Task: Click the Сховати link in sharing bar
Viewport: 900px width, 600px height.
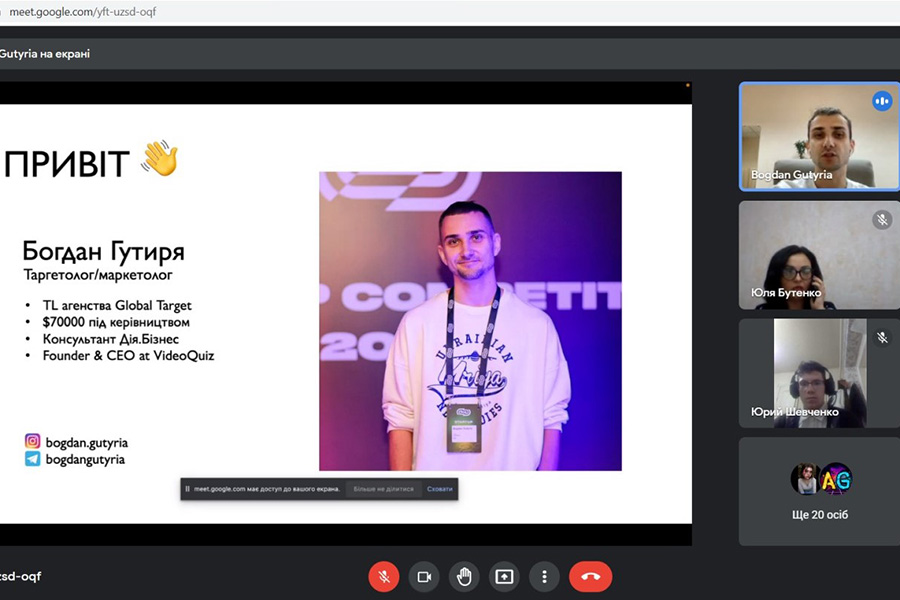Action: click(x=440, y=489)
